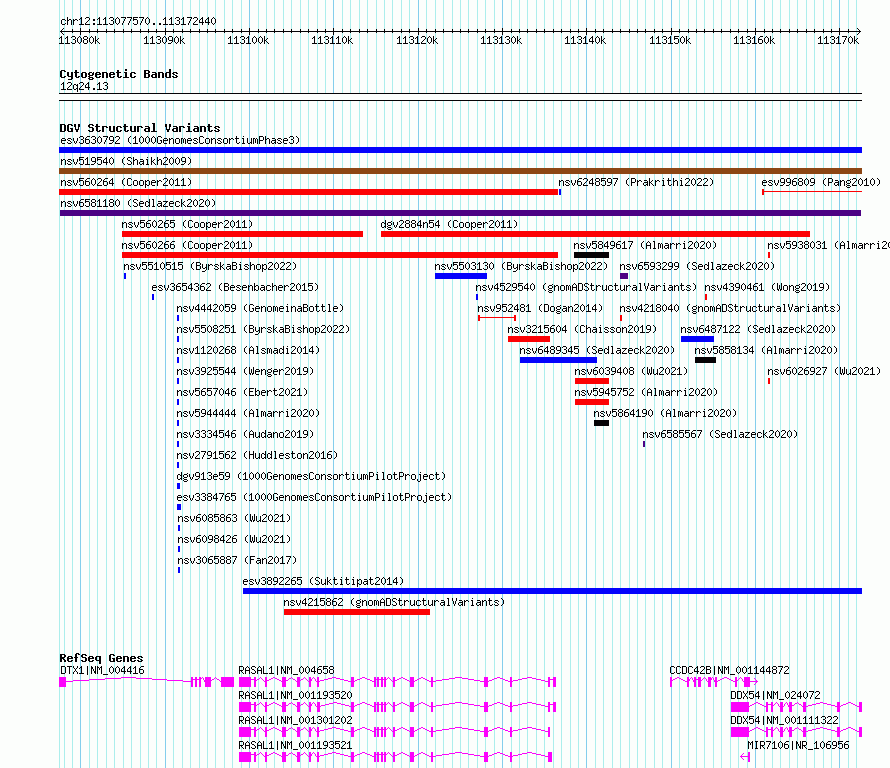The height and width of the screenshot is (768, 890).
Task: Click nsv4529540 (gnomADStructuralVariants) label
Action: (x=586, y=287)
